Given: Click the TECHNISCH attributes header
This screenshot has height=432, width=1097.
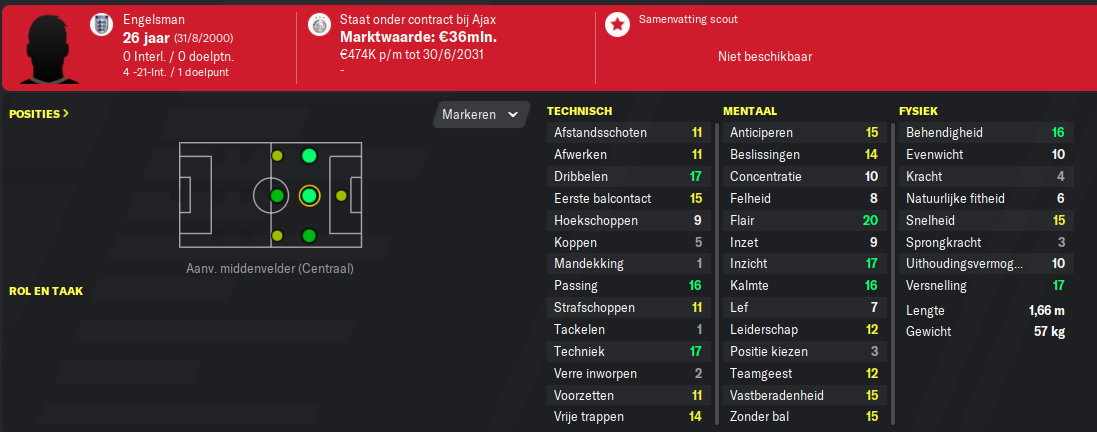Looking at the screenshot, I should [x=579, y=111].
